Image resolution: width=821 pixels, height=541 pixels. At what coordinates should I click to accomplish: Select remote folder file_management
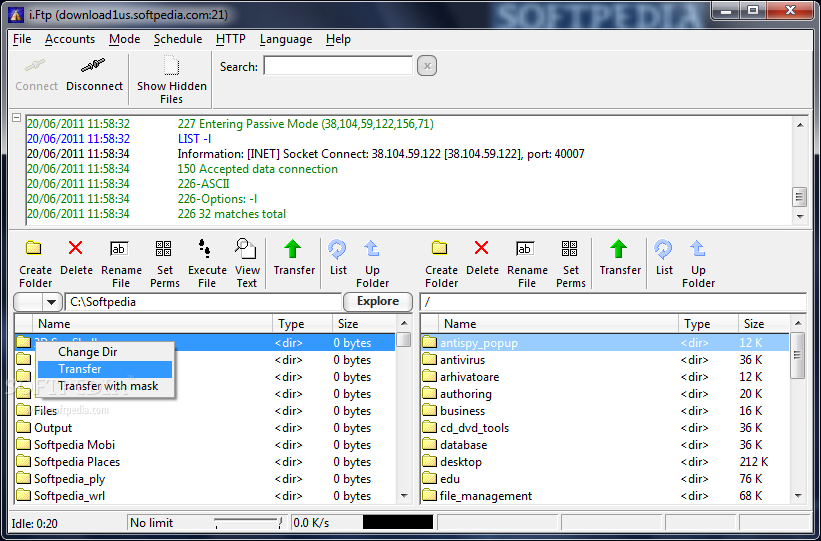tap(605, 495)
